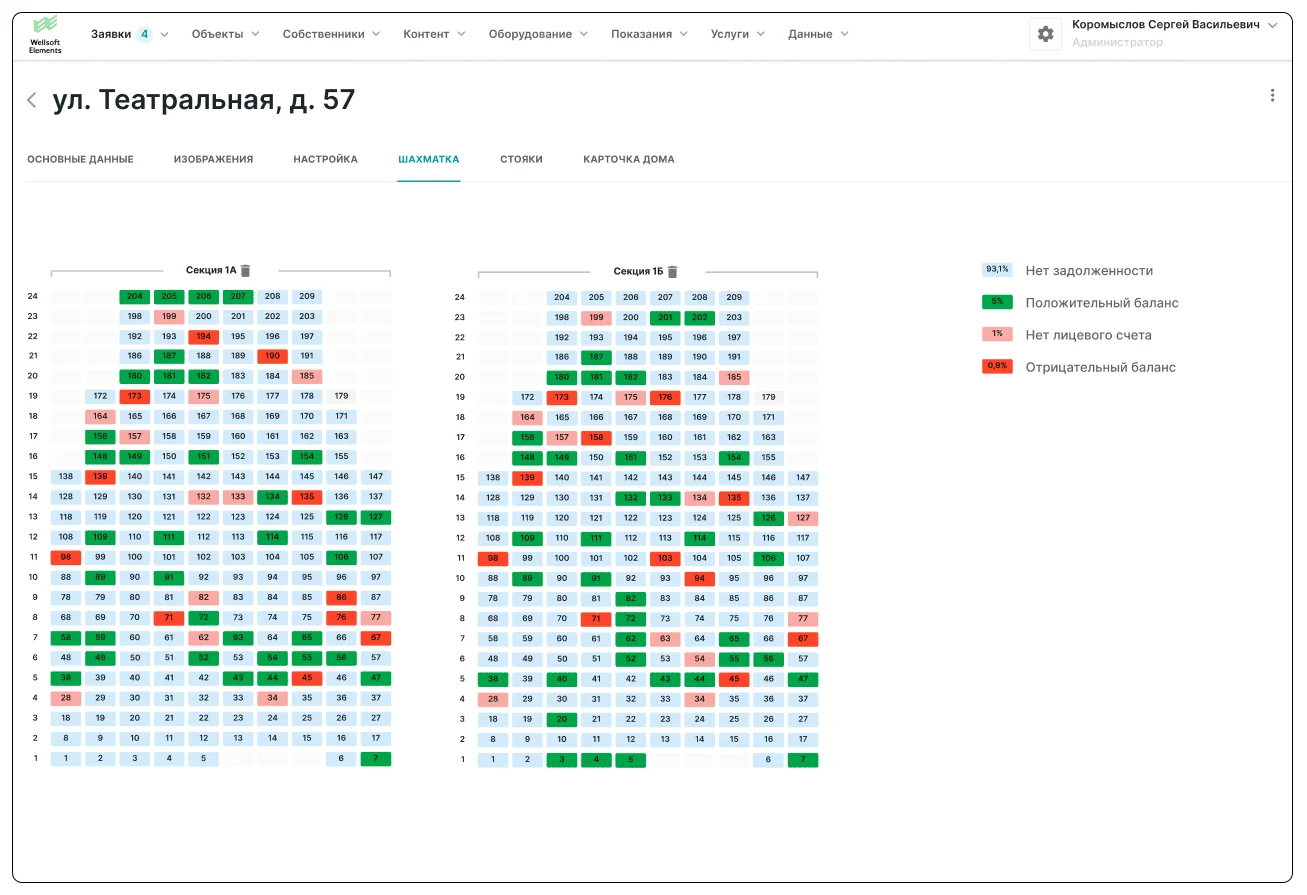Screen dimensions: 1307x895
Task: Expand the Объекты dropdown
Action: pos(225,34)
